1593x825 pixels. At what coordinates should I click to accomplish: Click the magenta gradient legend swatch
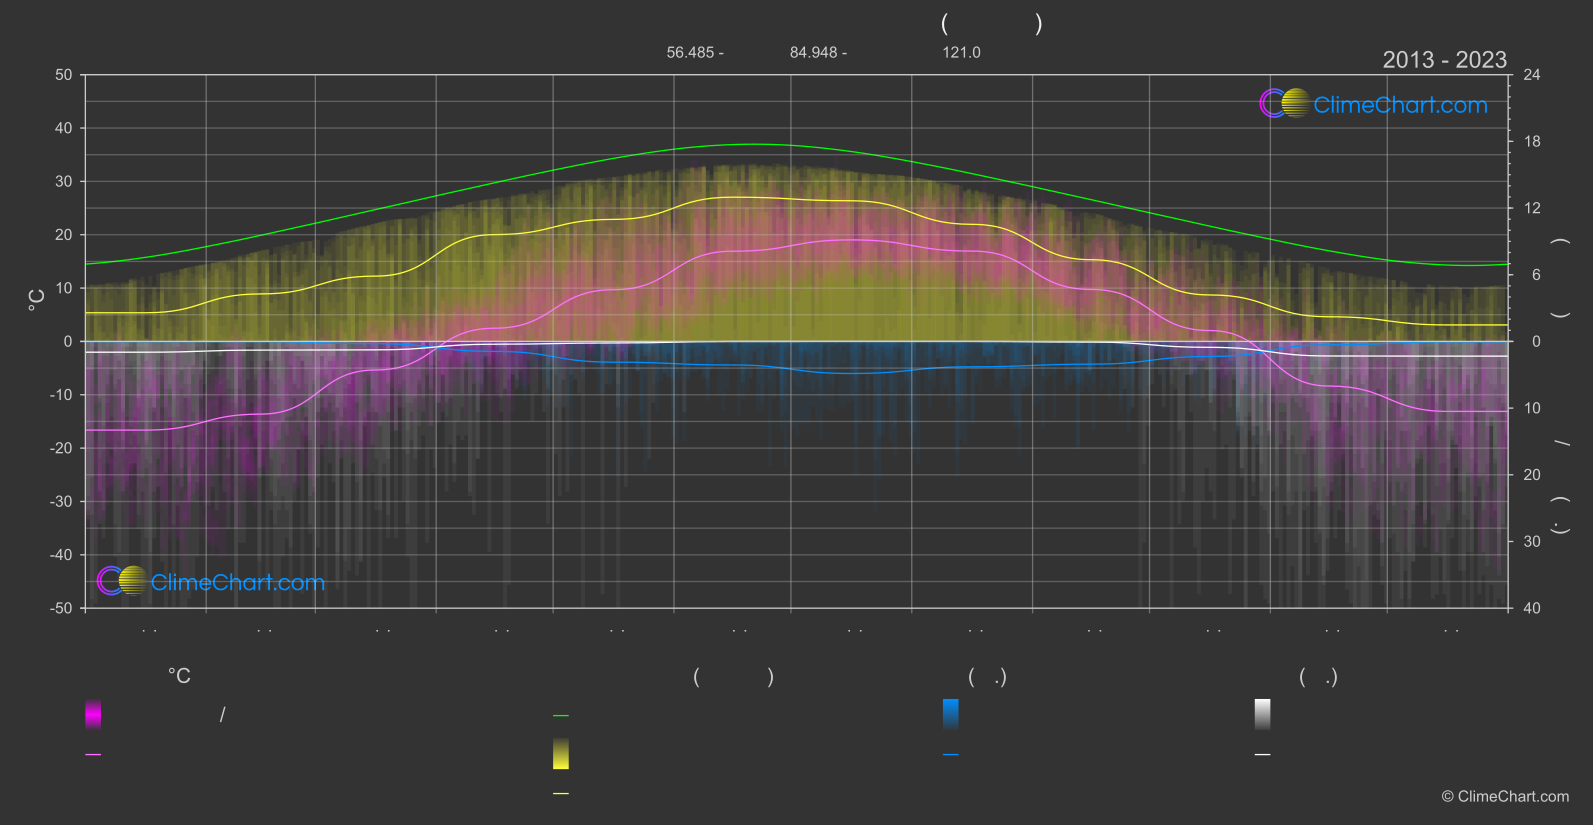tap(93, 714)
